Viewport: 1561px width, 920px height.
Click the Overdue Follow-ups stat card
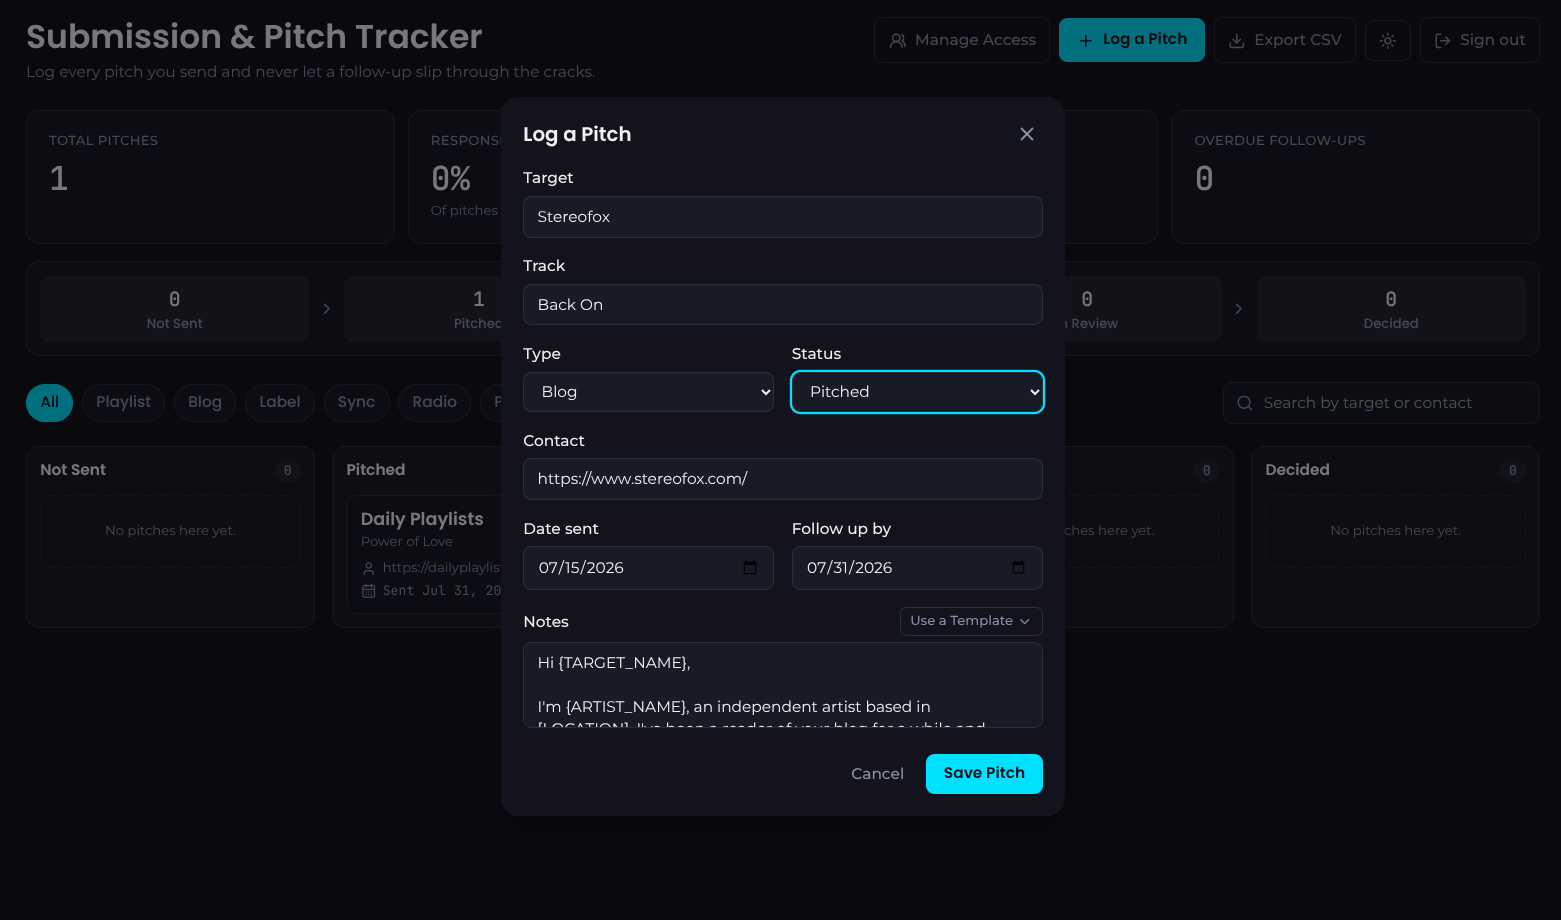[1355, 177]
